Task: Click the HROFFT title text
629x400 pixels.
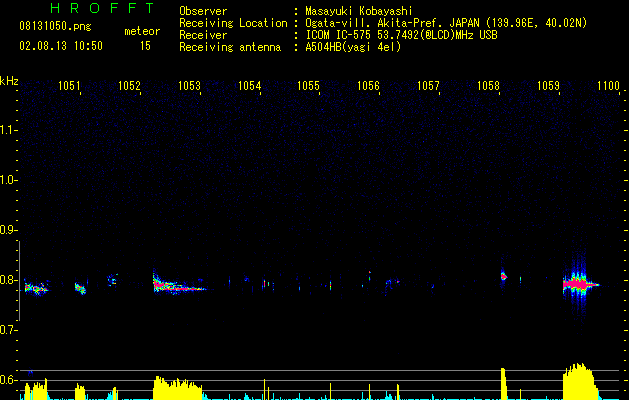Action: click(103, 8)
